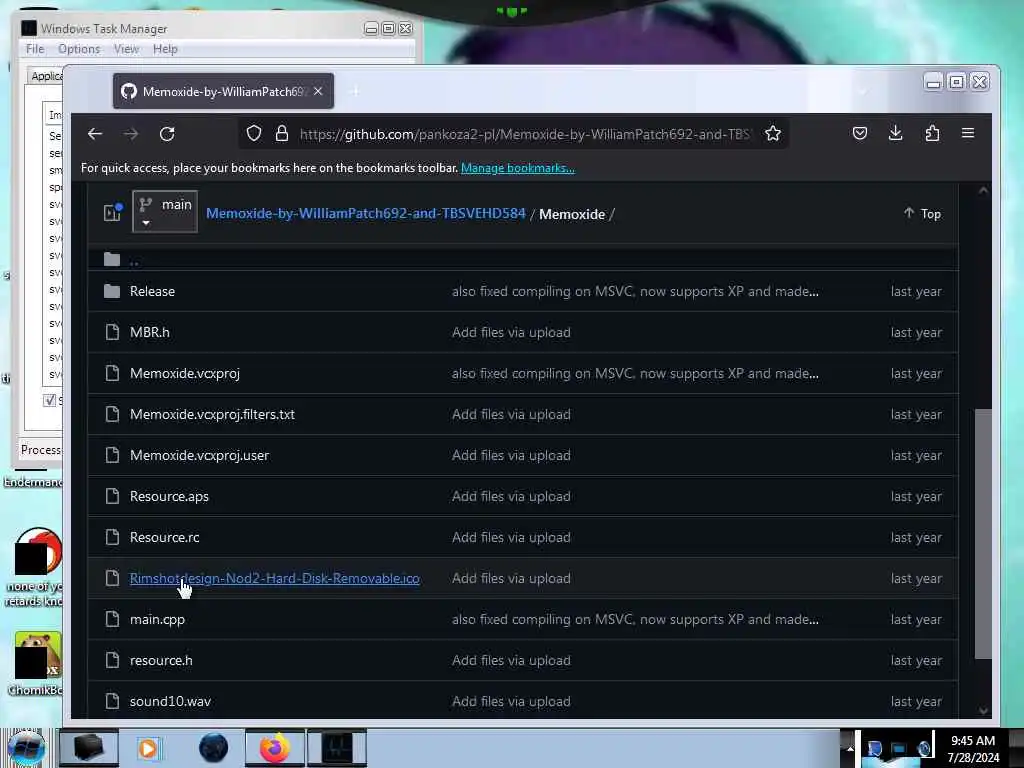Click the site security padlock icon

click(x=281, y=134)
